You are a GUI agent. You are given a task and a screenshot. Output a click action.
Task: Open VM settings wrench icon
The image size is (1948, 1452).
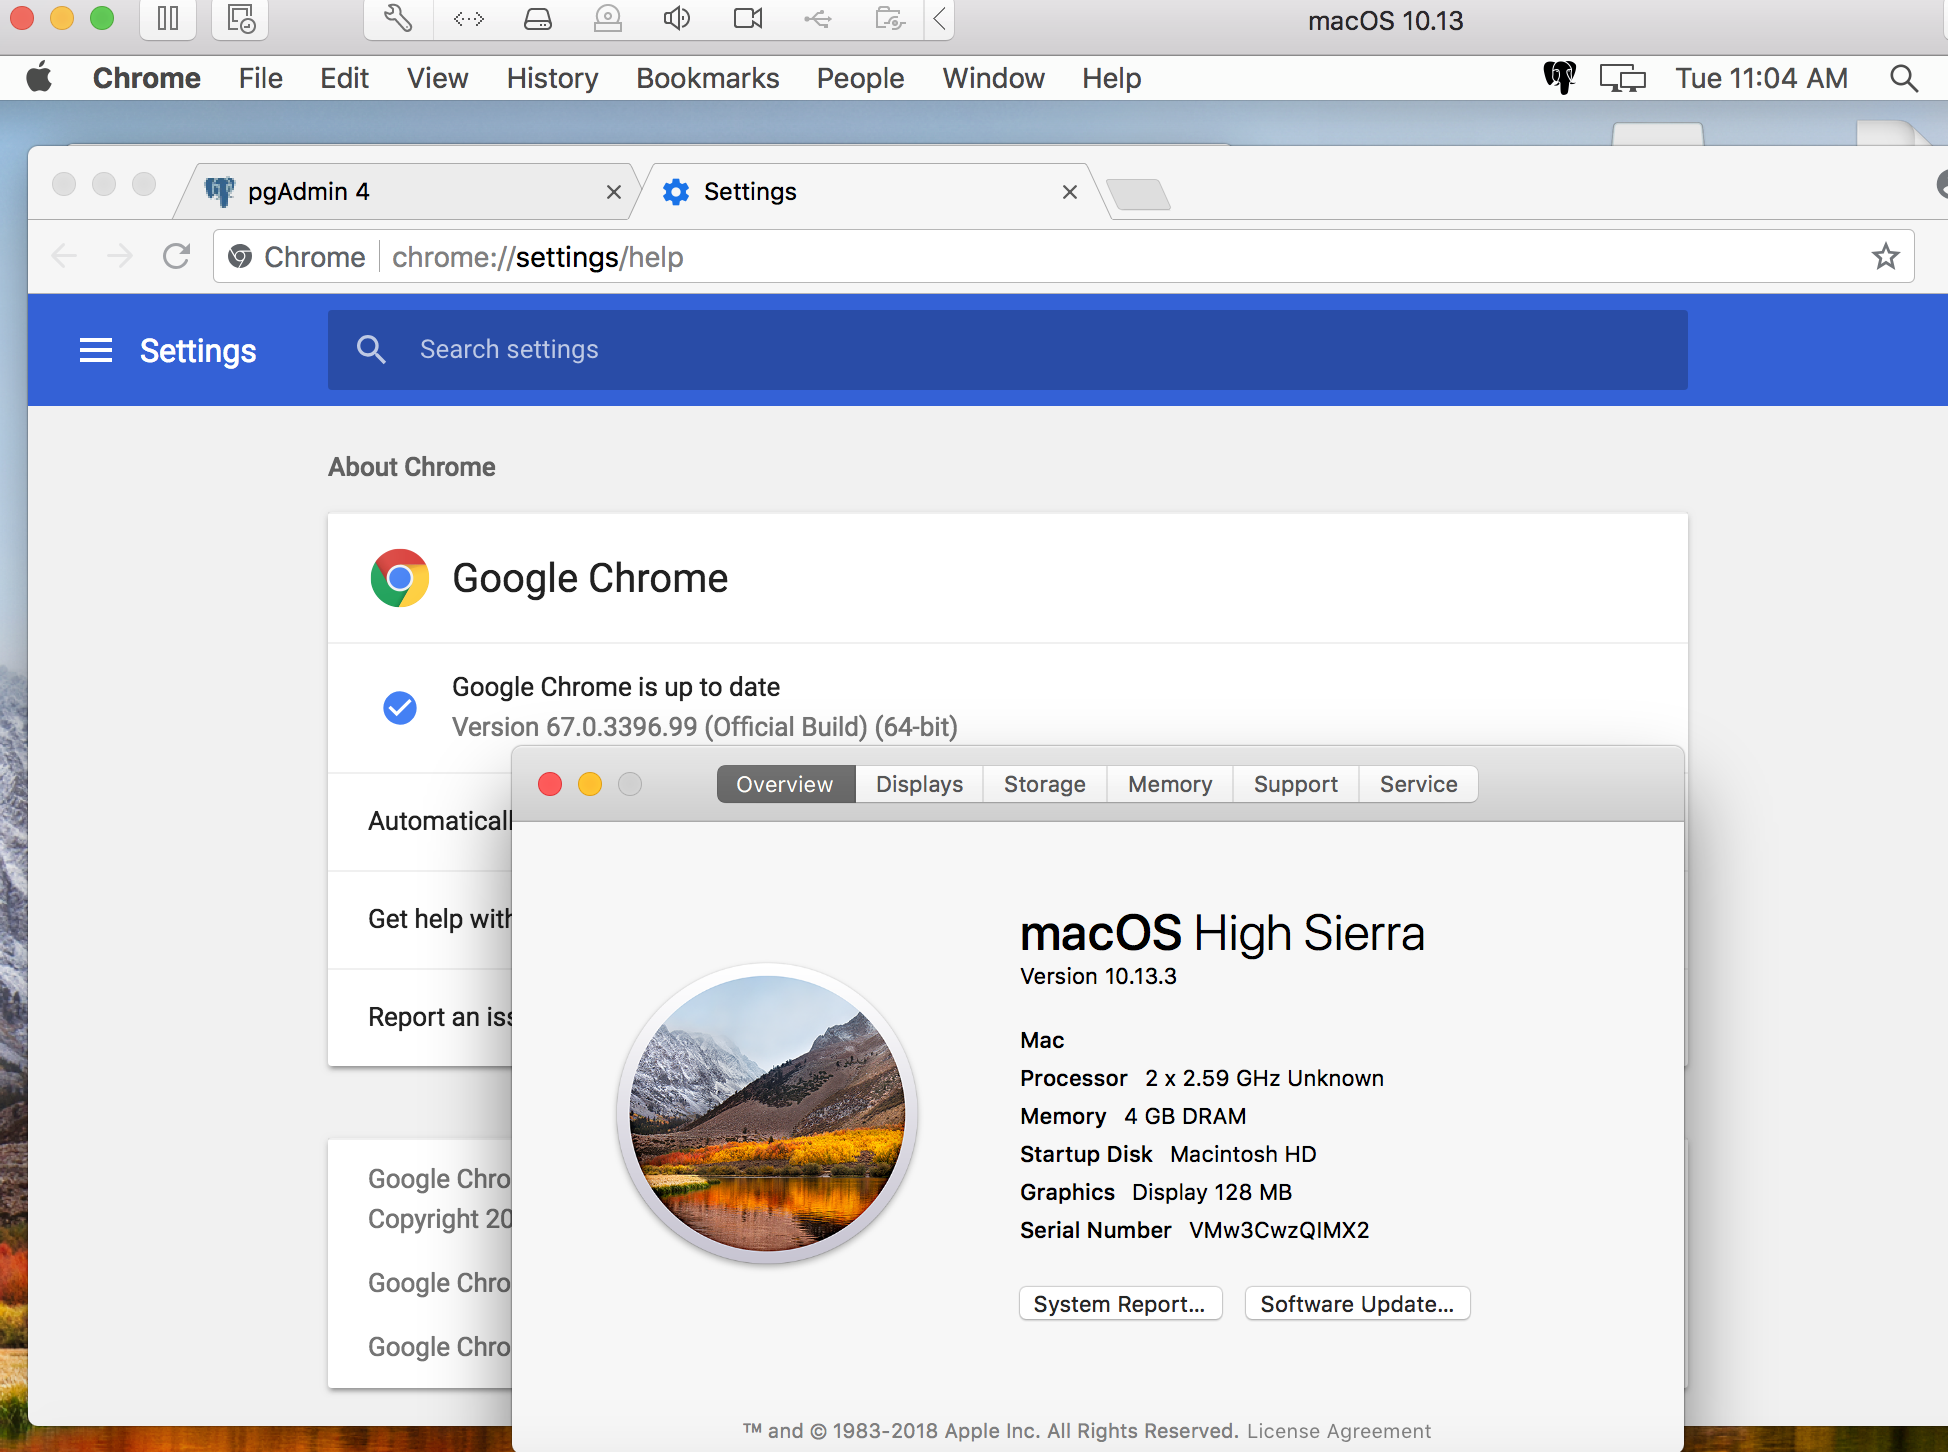tap(397, 19)
